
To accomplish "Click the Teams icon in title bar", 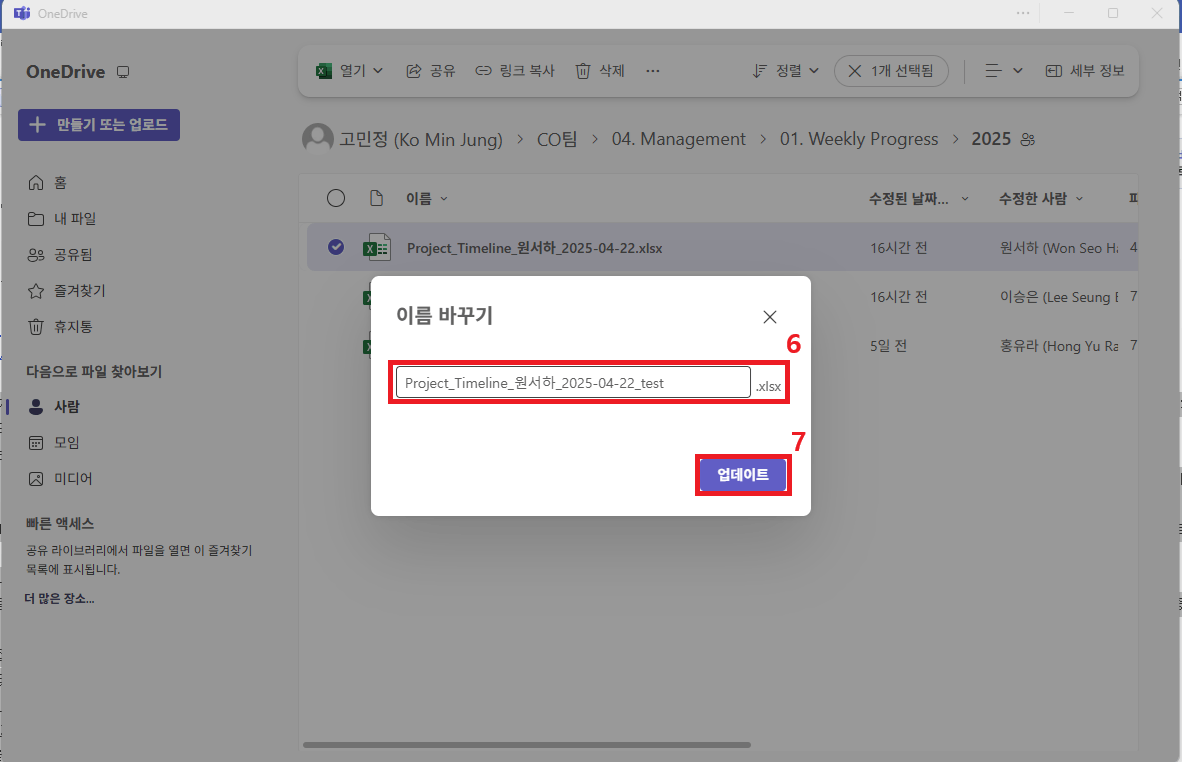I will coord(22,14).
